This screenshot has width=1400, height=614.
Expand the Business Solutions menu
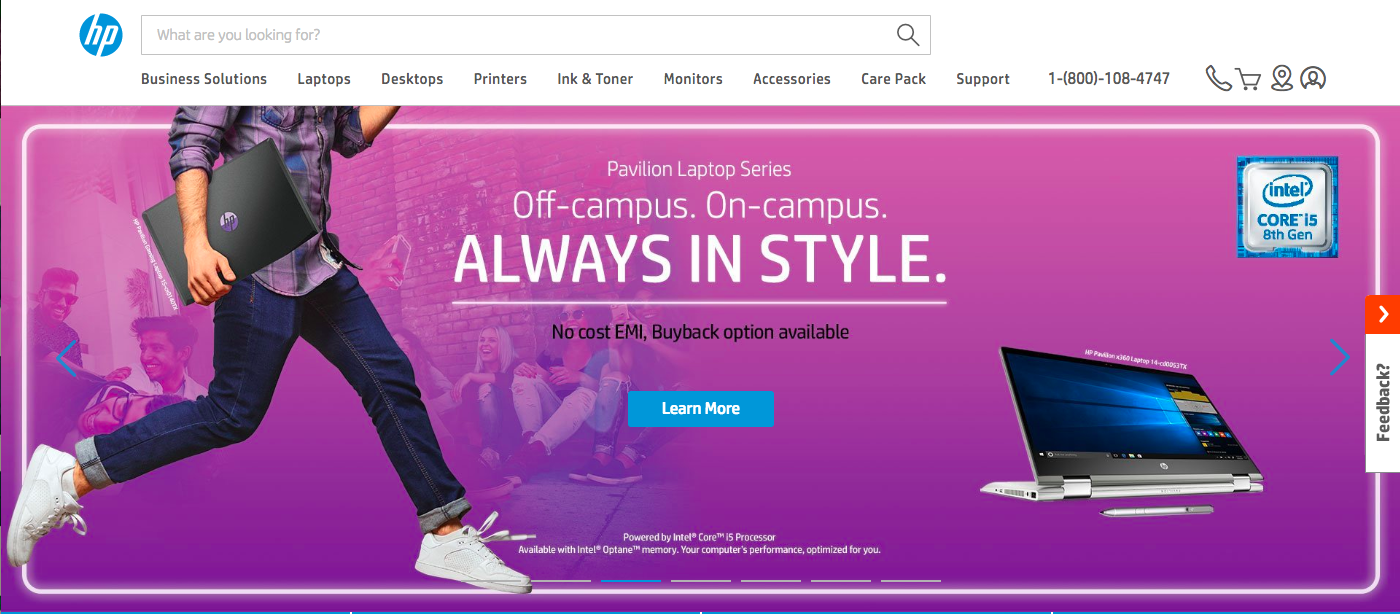coord(204,79)
